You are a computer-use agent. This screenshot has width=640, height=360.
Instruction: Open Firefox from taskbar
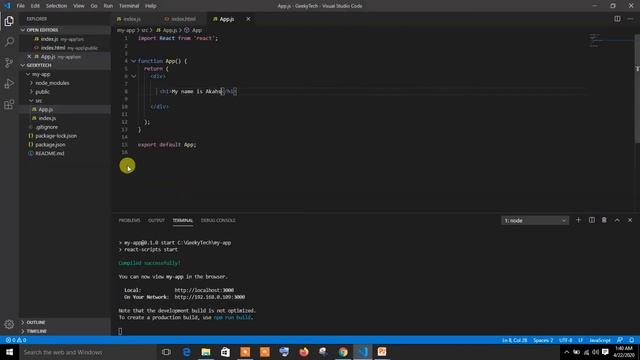click(x=304, y=352)
